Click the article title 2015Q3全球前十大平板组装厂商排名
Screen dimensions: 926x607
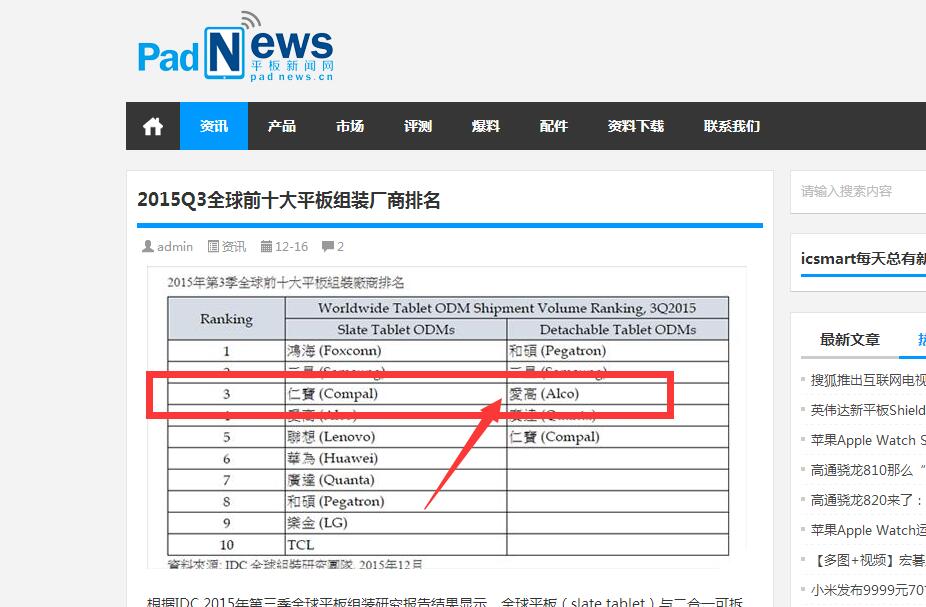[x=292, y=199]
